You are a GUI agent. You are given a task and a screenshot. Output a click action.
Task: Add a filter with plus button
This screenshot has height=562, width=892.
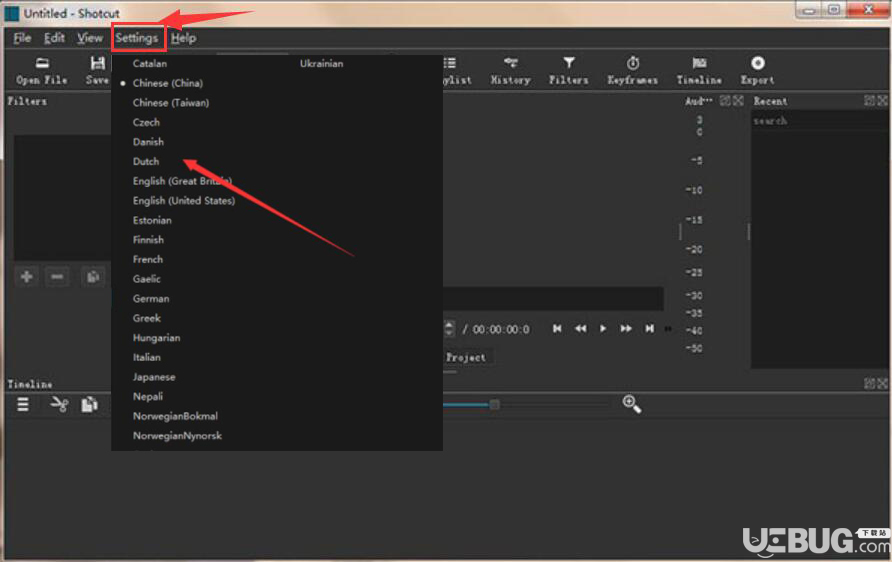[26, 277]
